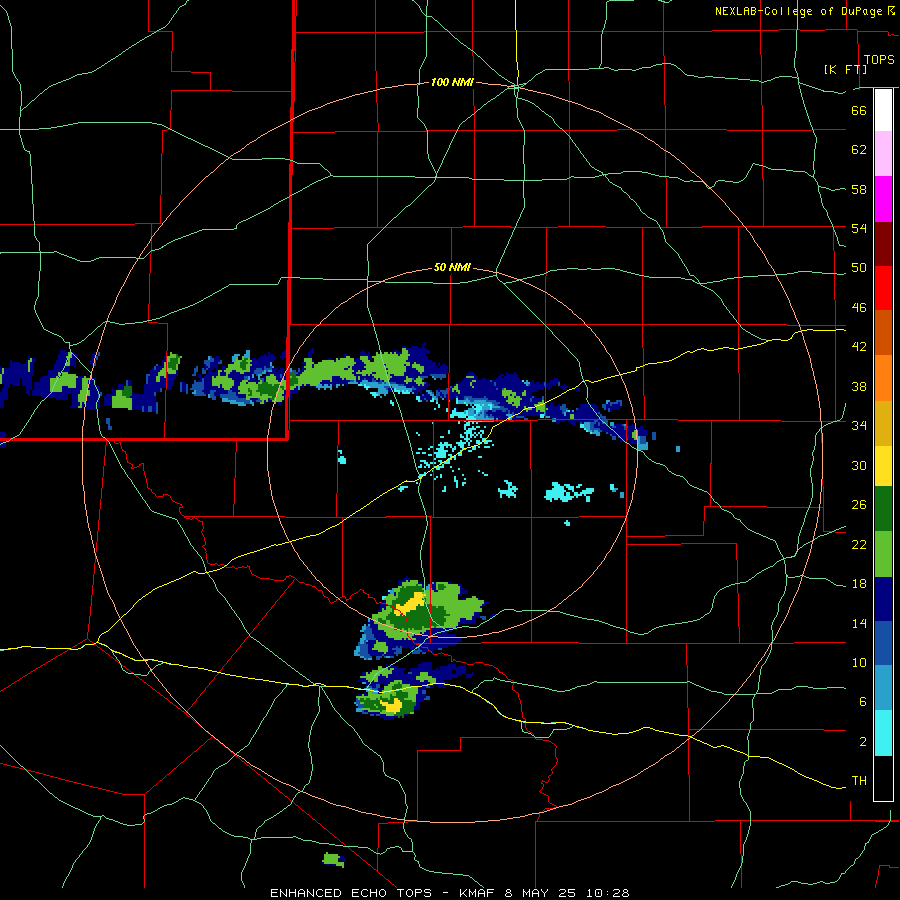Click the 6 value on the scale
Screen dimensions: 900x900
click(862, 702)
